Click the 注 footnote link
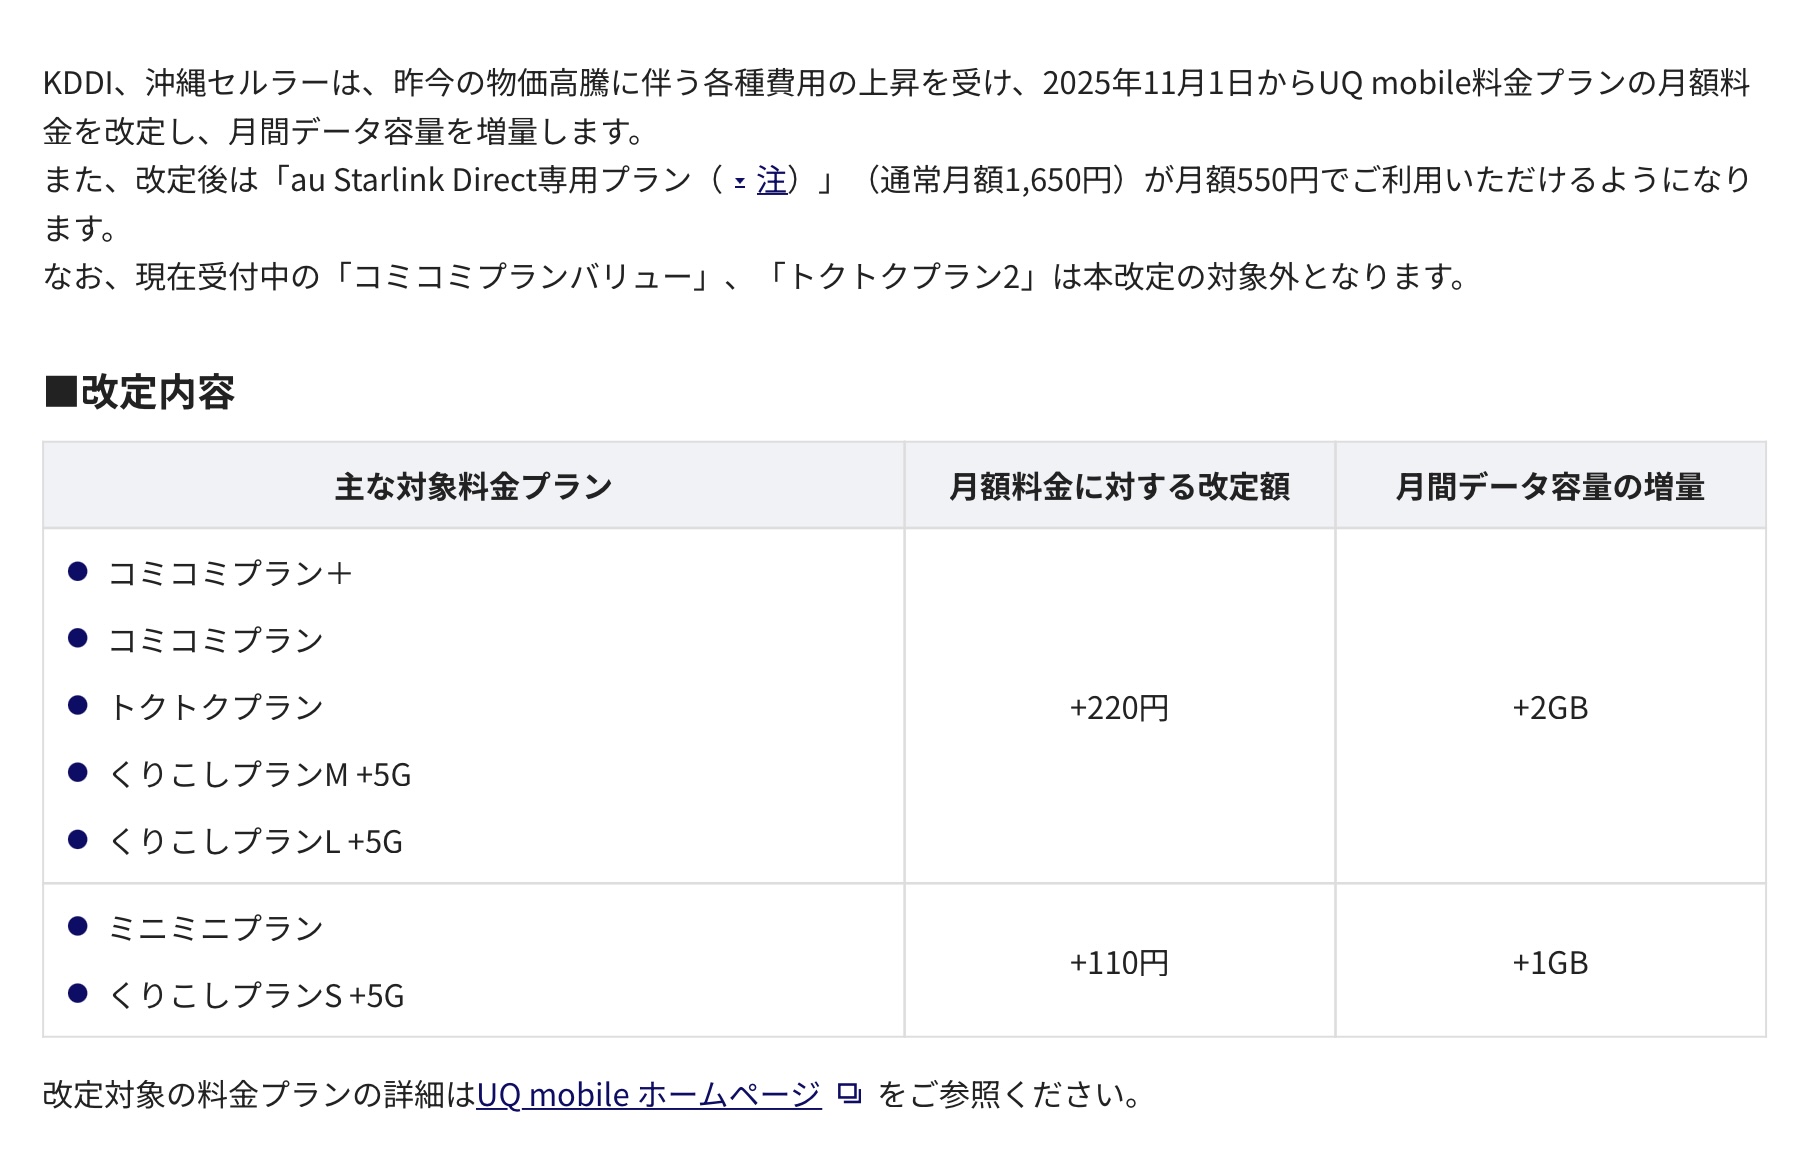This screenshot has width=1803, height=1158. pos(771,180)
